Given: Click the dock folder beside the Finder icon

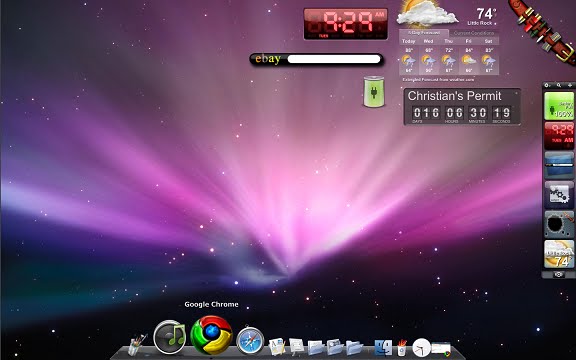Looking at the screenshot, I should (x=354, y=348).
